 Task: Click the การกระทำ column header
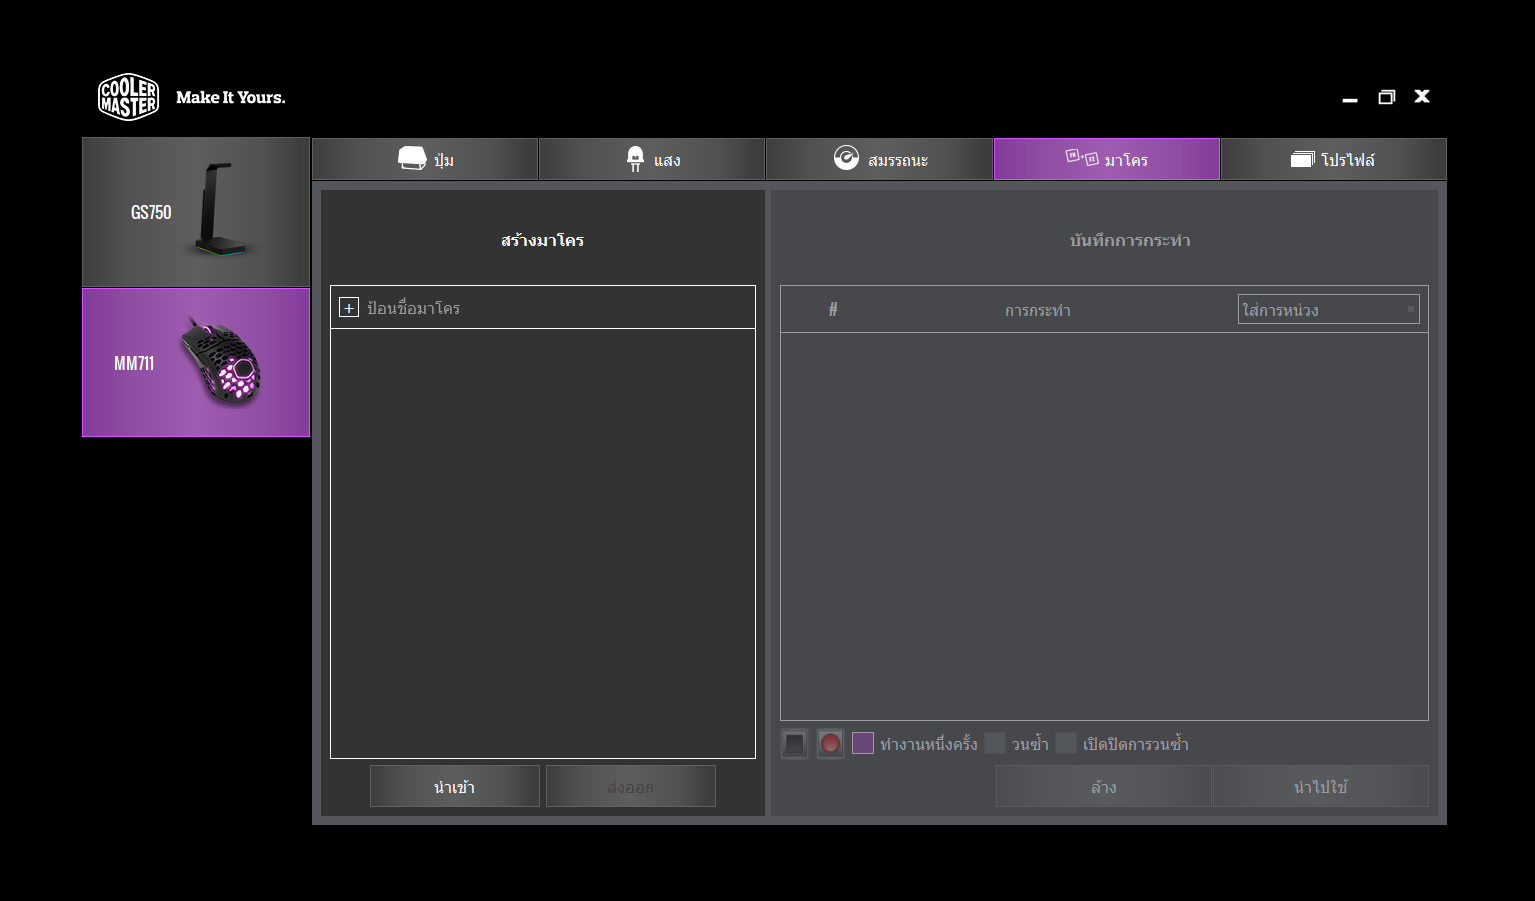(1038, 310)
